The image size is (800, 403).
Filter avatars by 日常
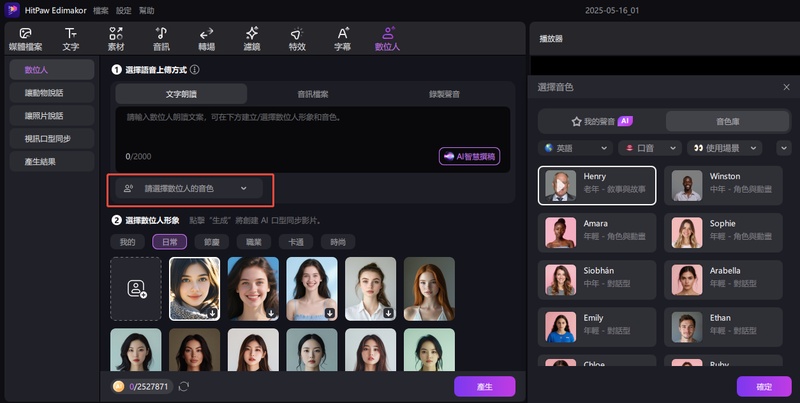click(169, 242)
